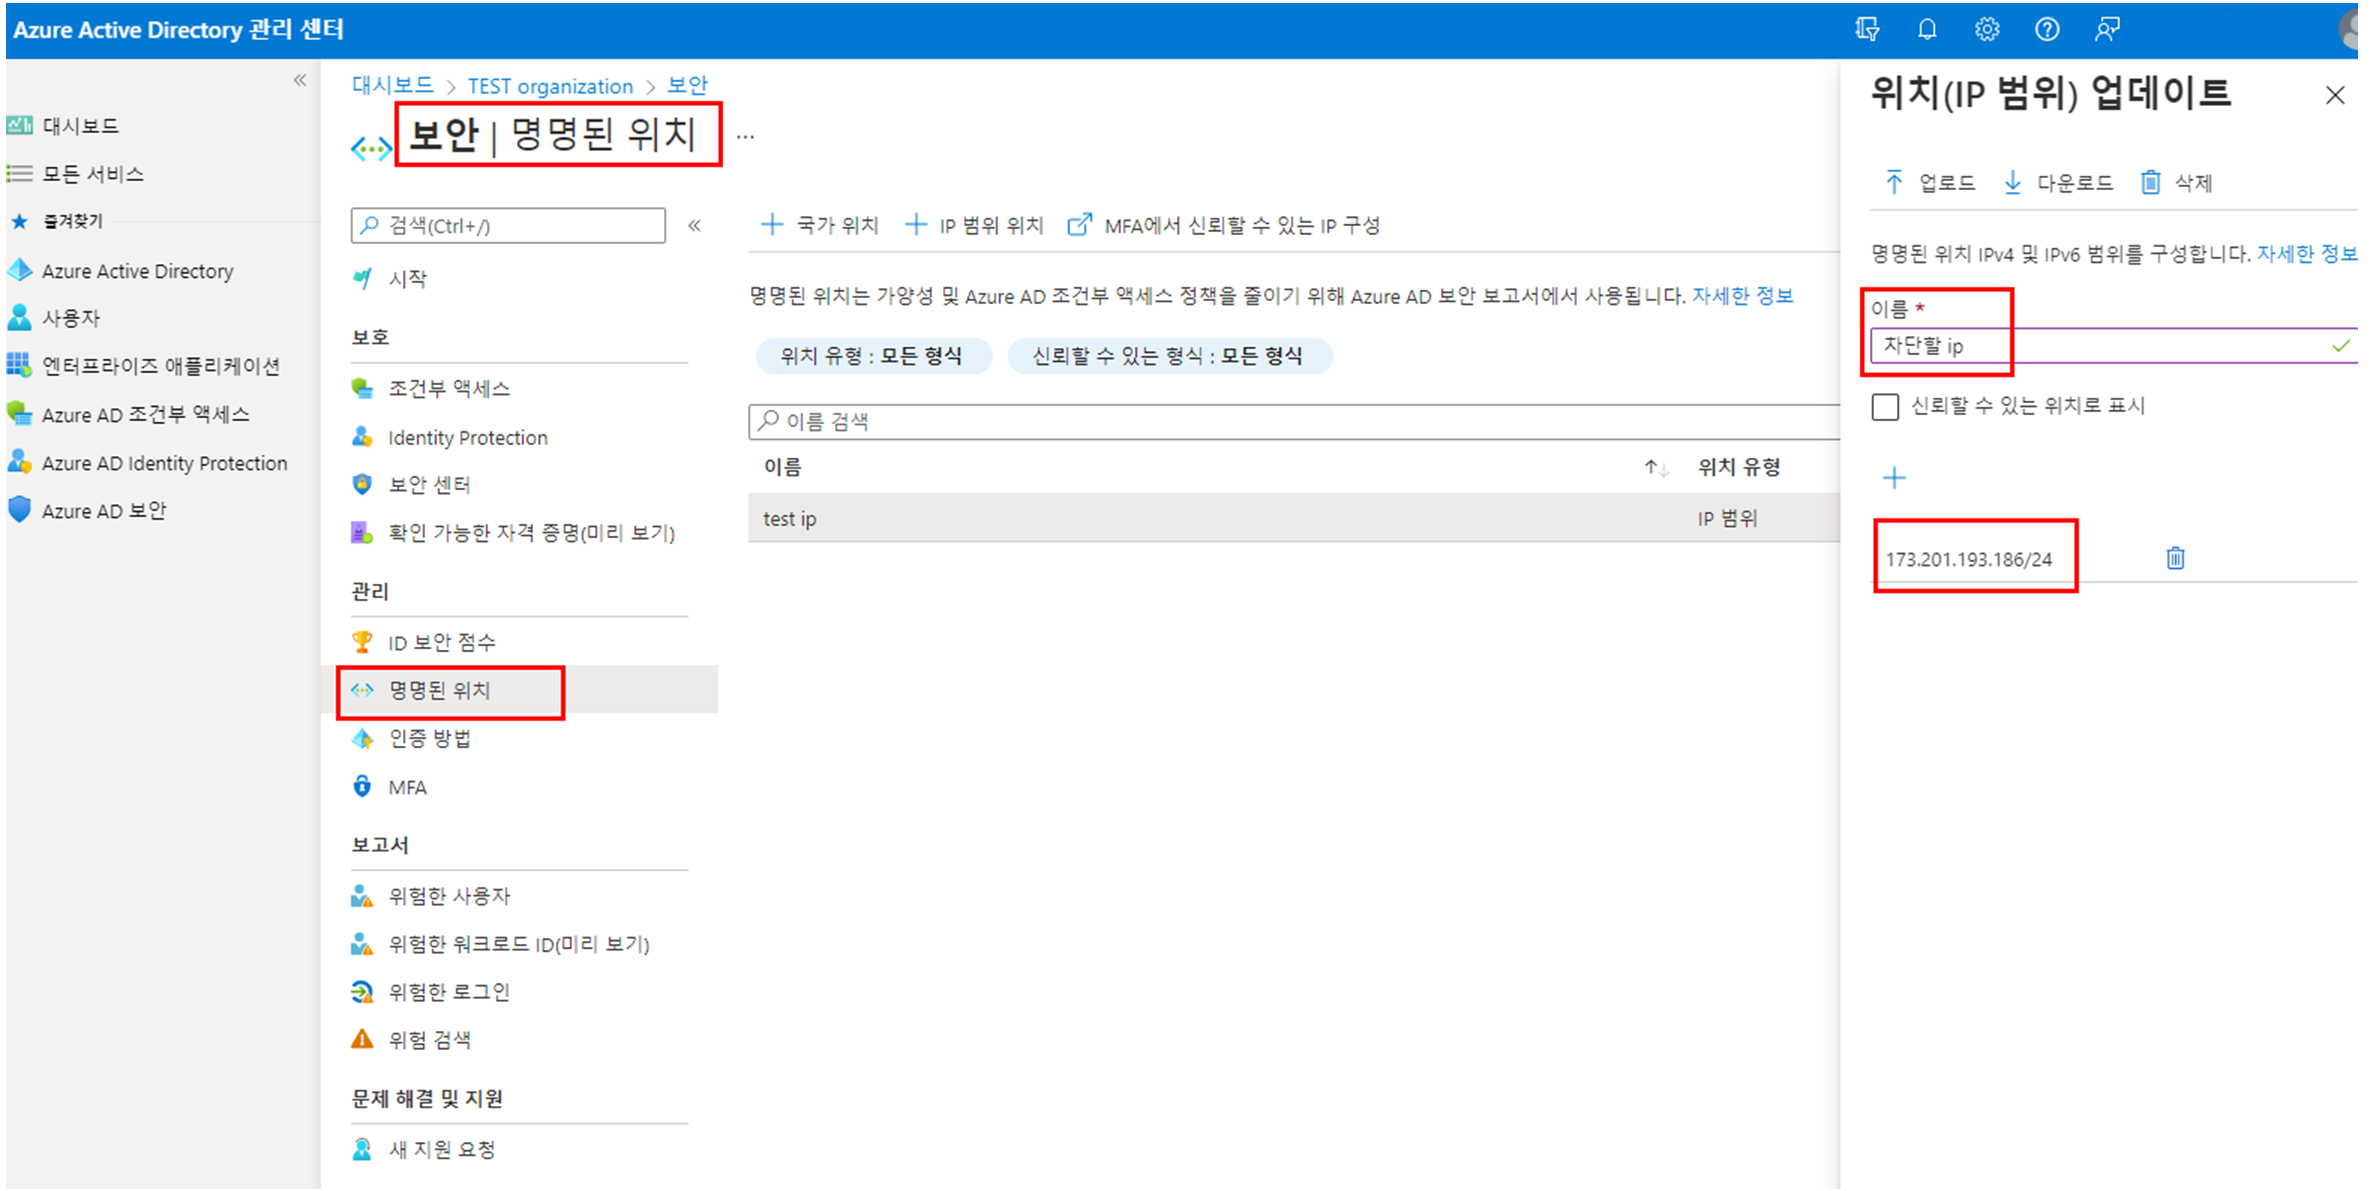Open the Cloud Shell icon in header
2377x1191 pixels.
coord(1867,29)
